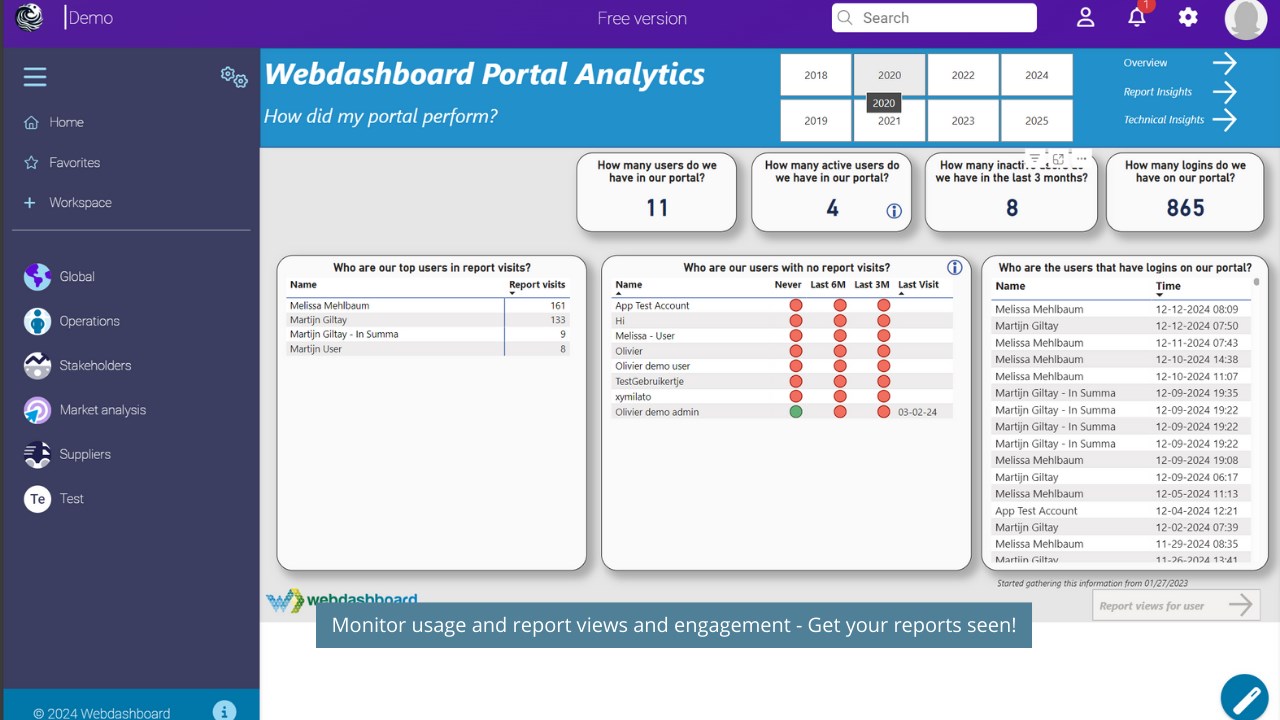
Task: Click Report views for user button
Action: click(1176, 605)
